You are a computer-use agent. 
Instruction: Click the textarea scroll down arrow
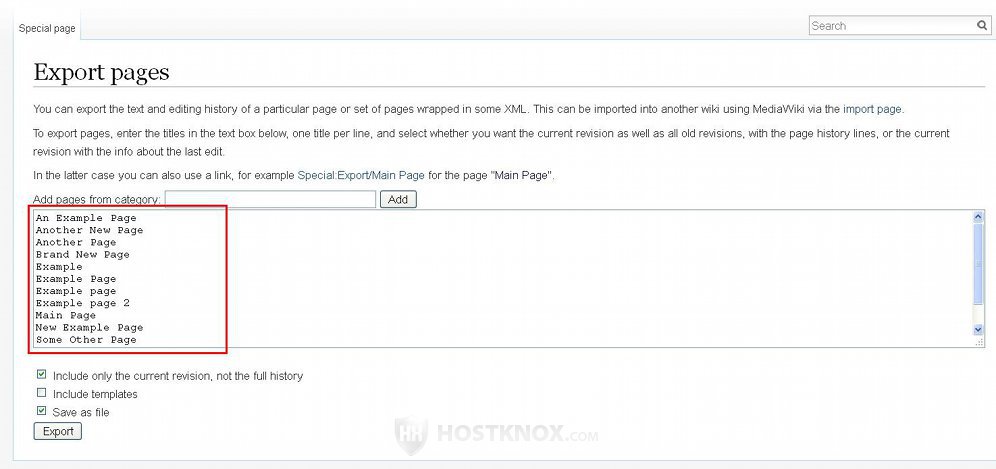(x=978, y=329)
